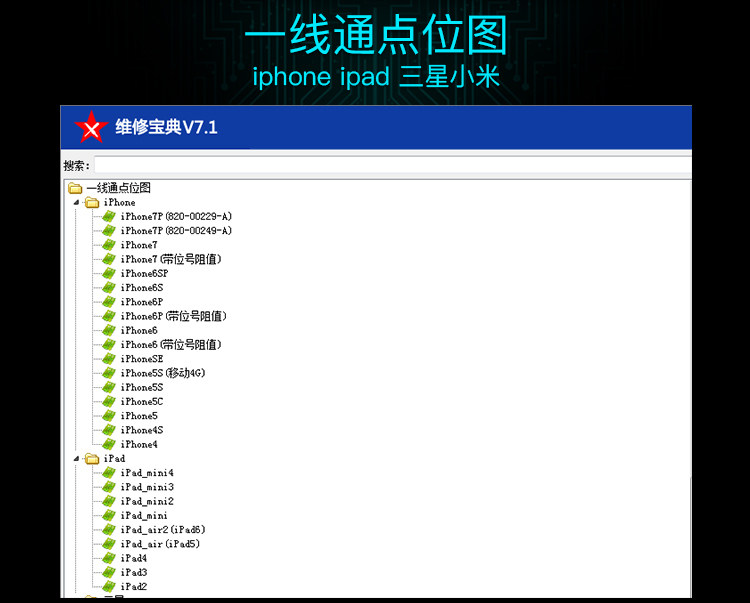This screenshot has height=603, width=750.
Task: Select the iPhone folder label
Action: pos(120,203)
